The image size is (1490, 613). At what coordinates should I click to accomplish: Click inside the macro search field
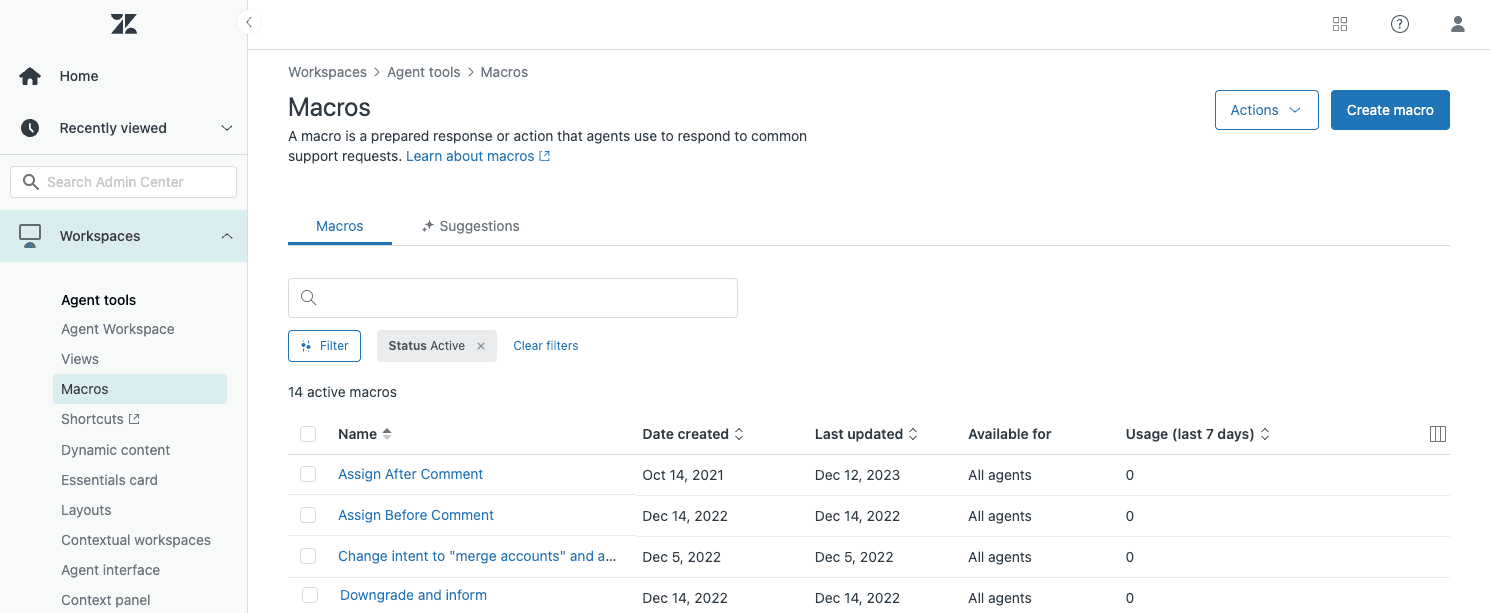pos(512,297)
